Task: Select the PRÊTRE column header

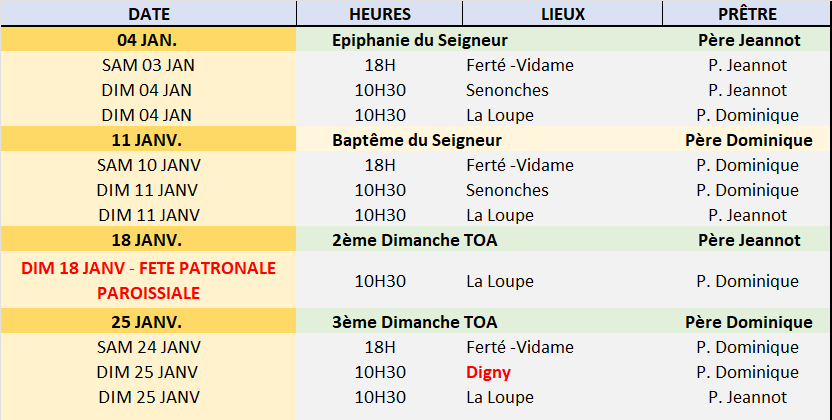Action: [x=748, y=14]
